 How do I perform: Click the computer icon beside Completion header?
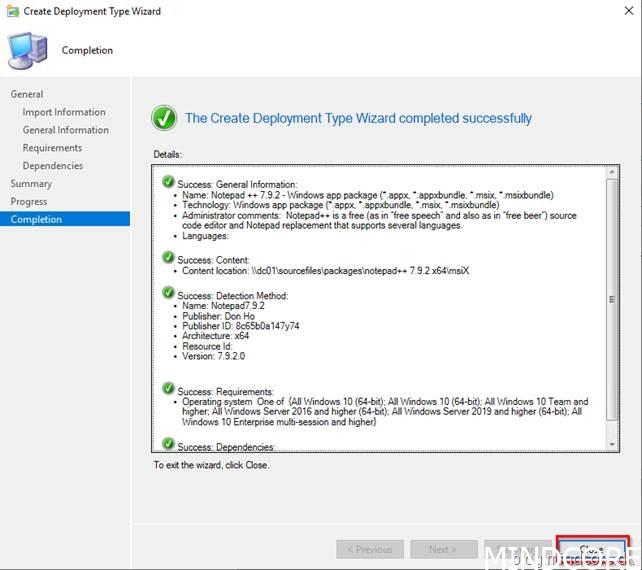(27, 50)
